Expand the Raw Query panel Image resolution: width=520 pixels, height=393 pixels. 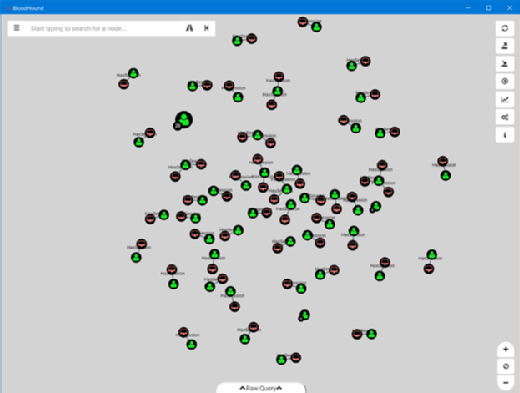point(261,388)
